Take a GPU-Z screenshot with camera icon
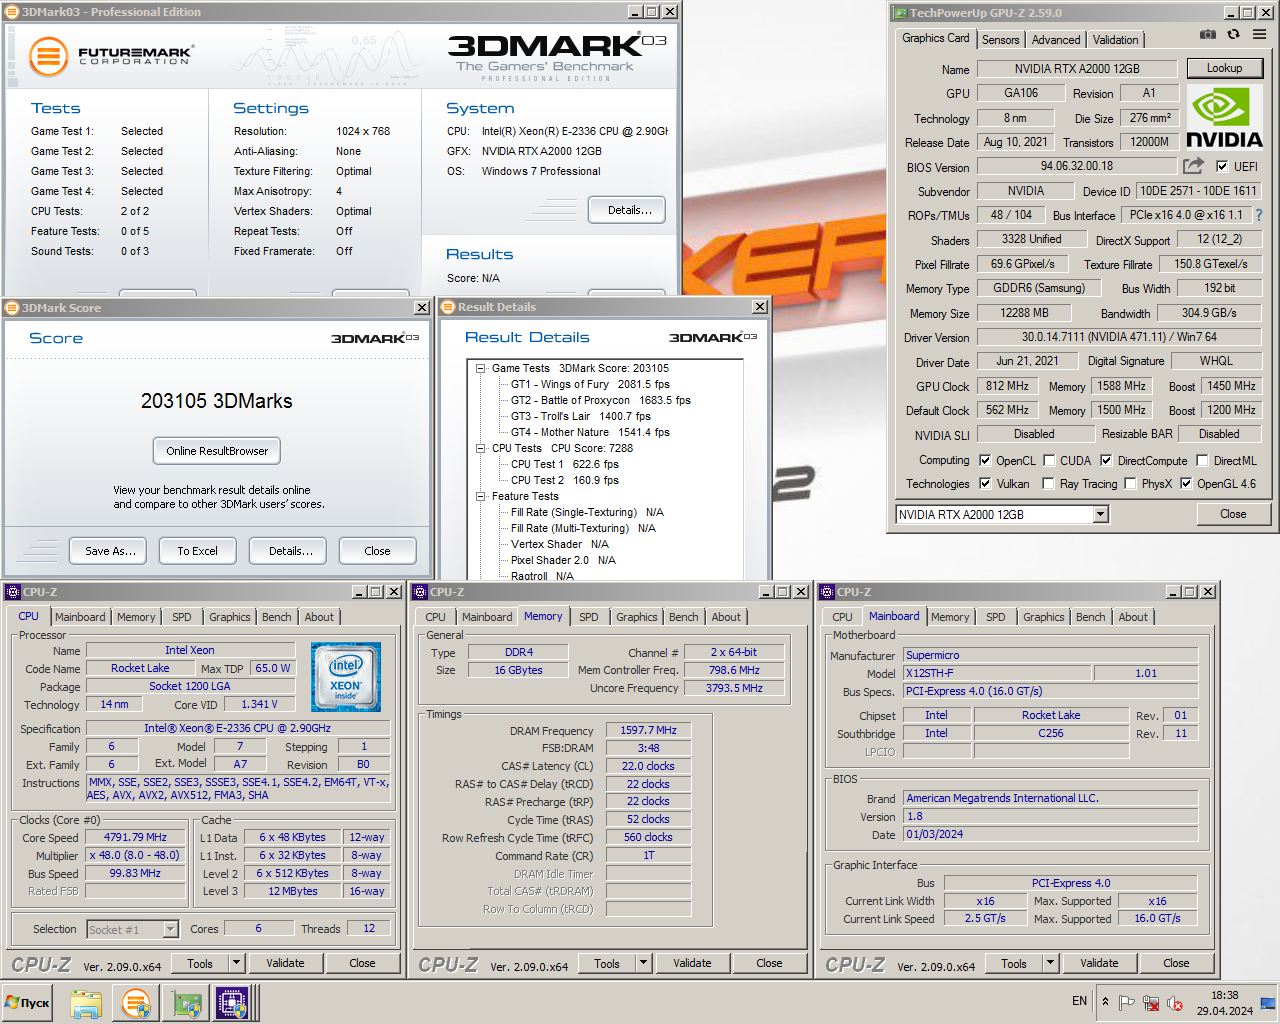Viewport: 1280px width, 1024px height. coord(1208,34)
